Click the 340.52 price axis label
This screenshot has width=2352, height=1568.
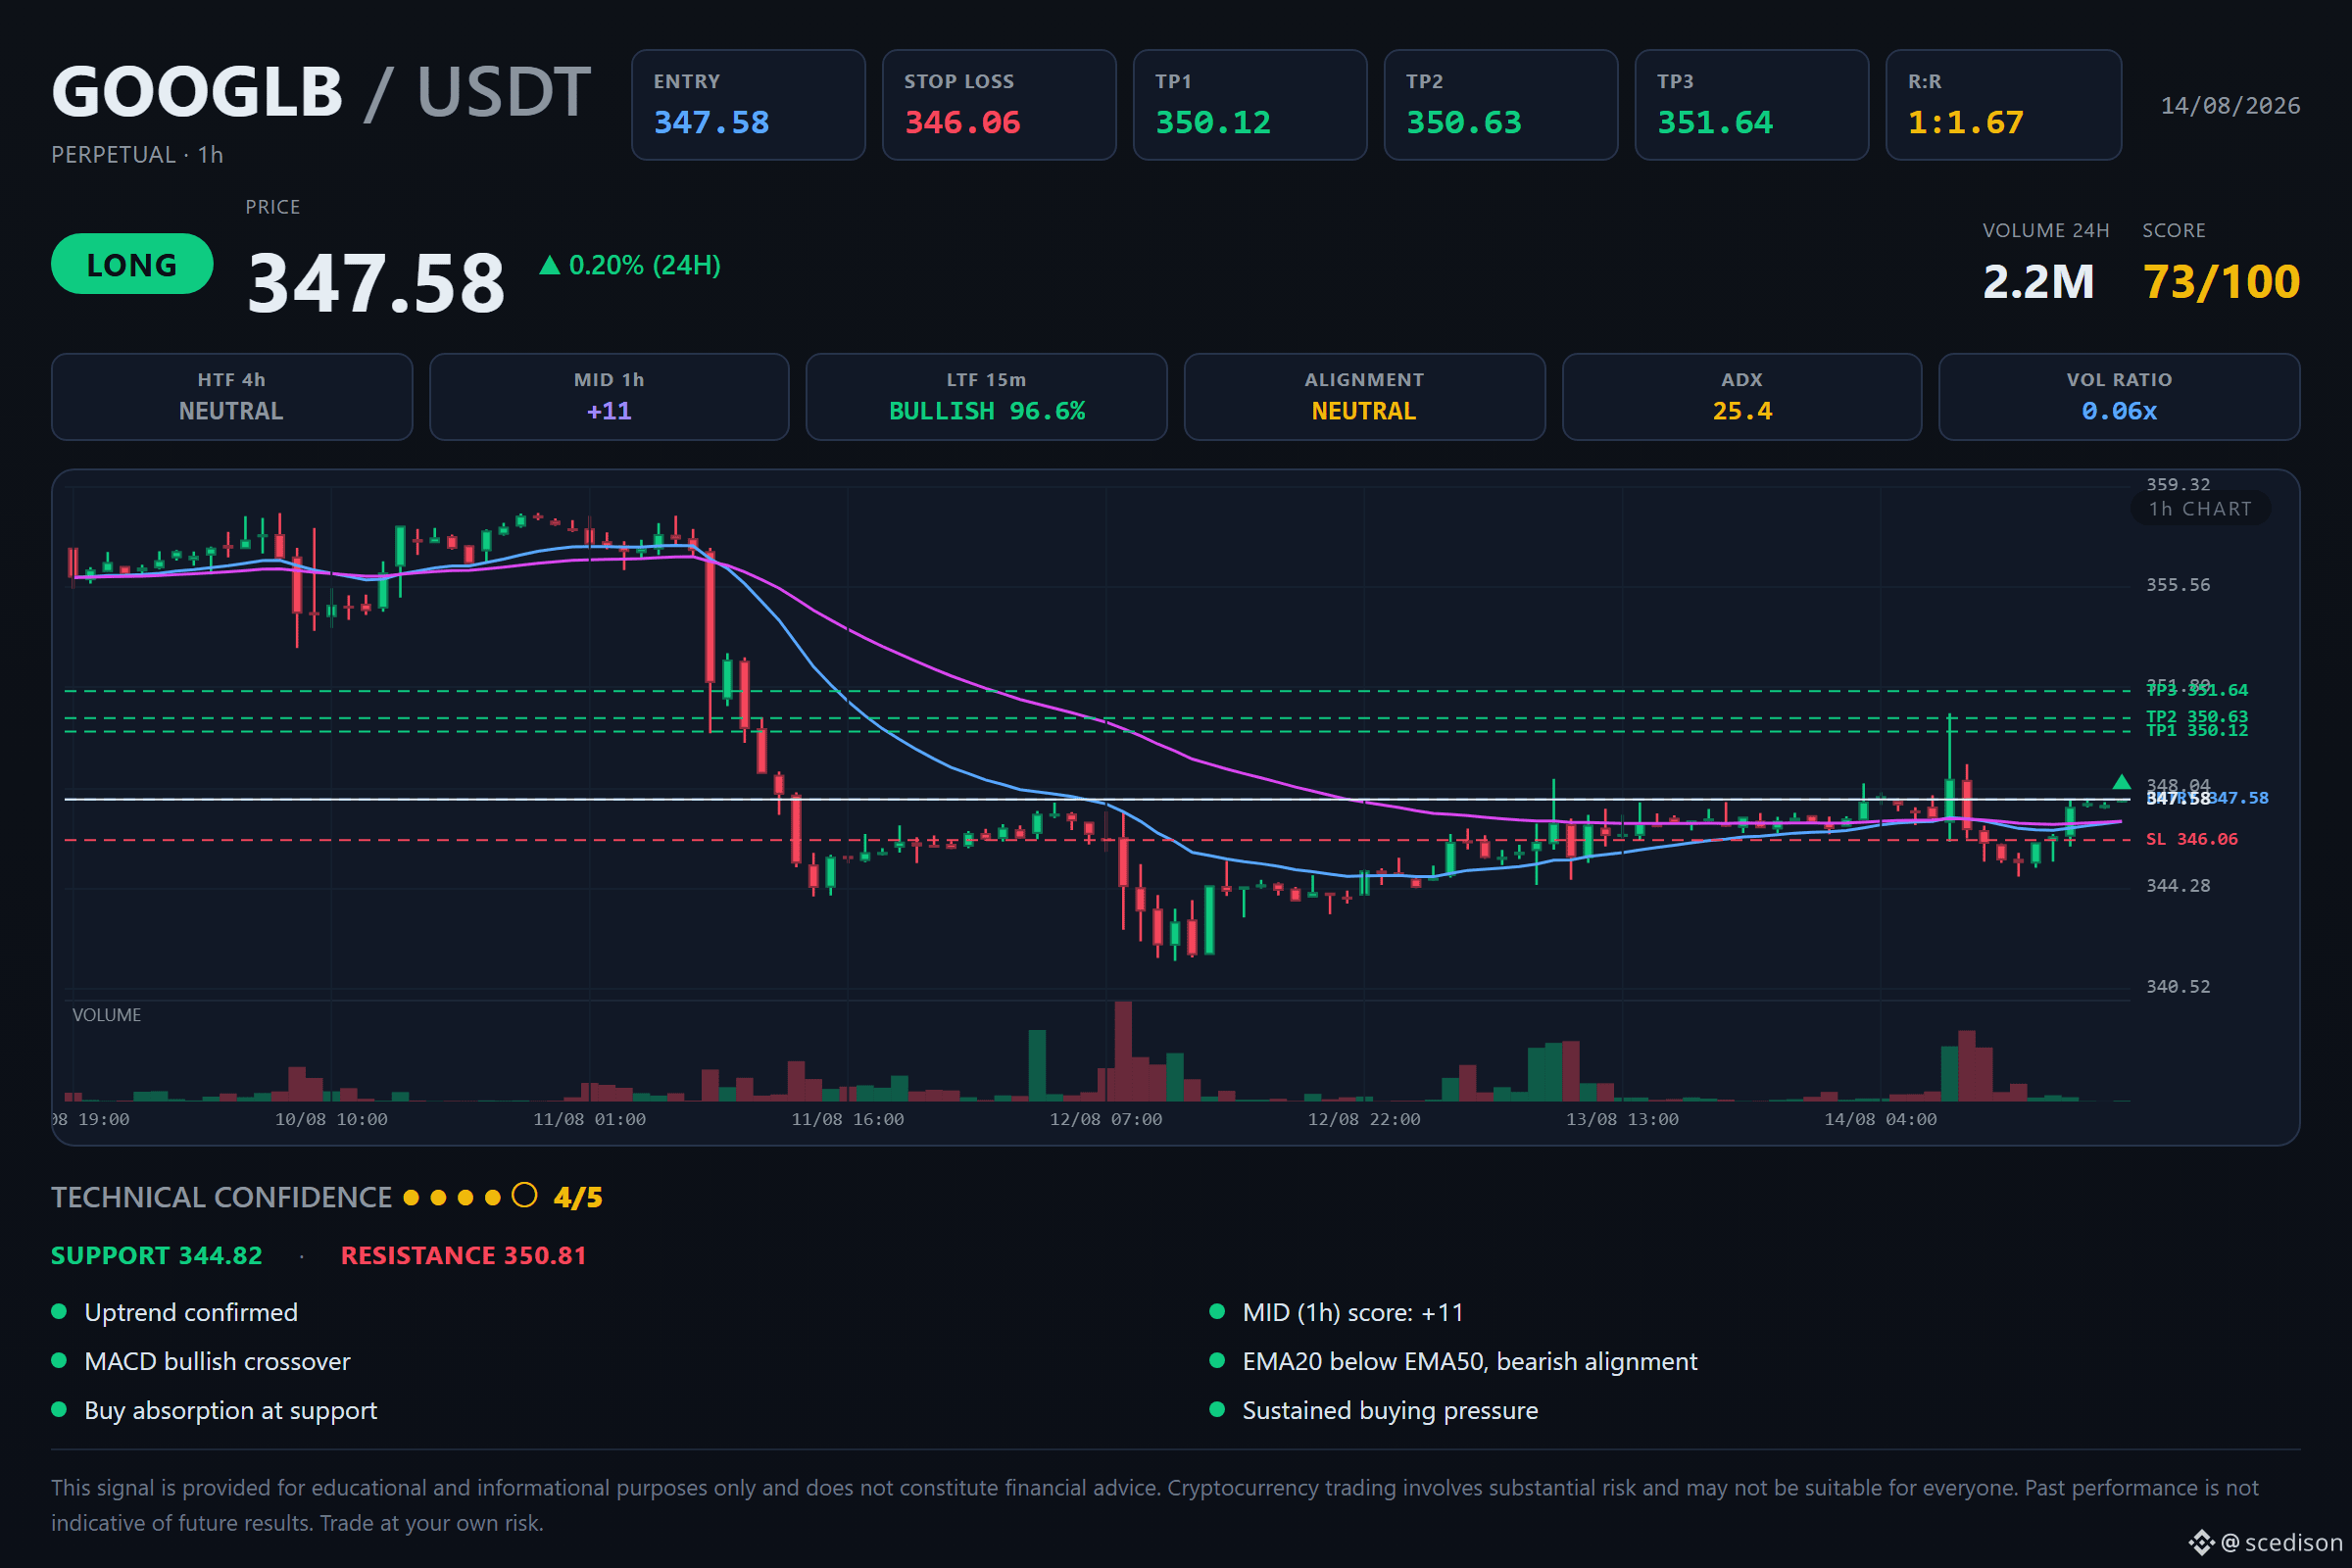(x=2178, y=986)
